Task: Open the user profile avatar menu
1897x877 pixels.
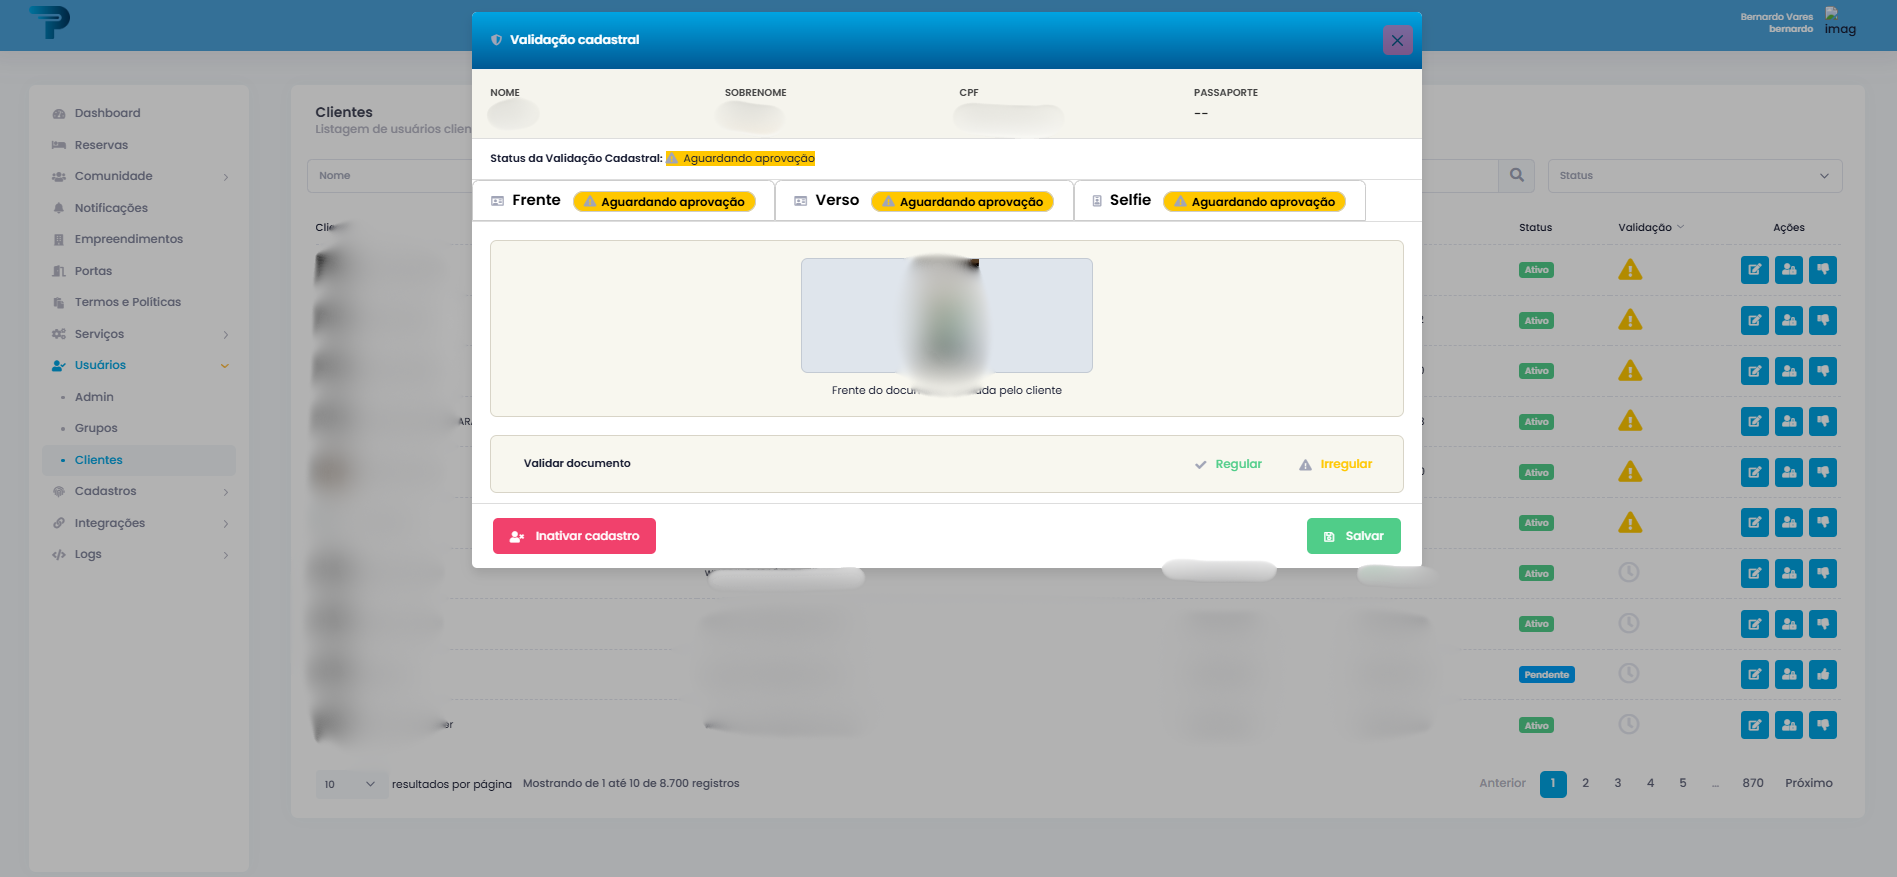Action: click(1839, 22)
